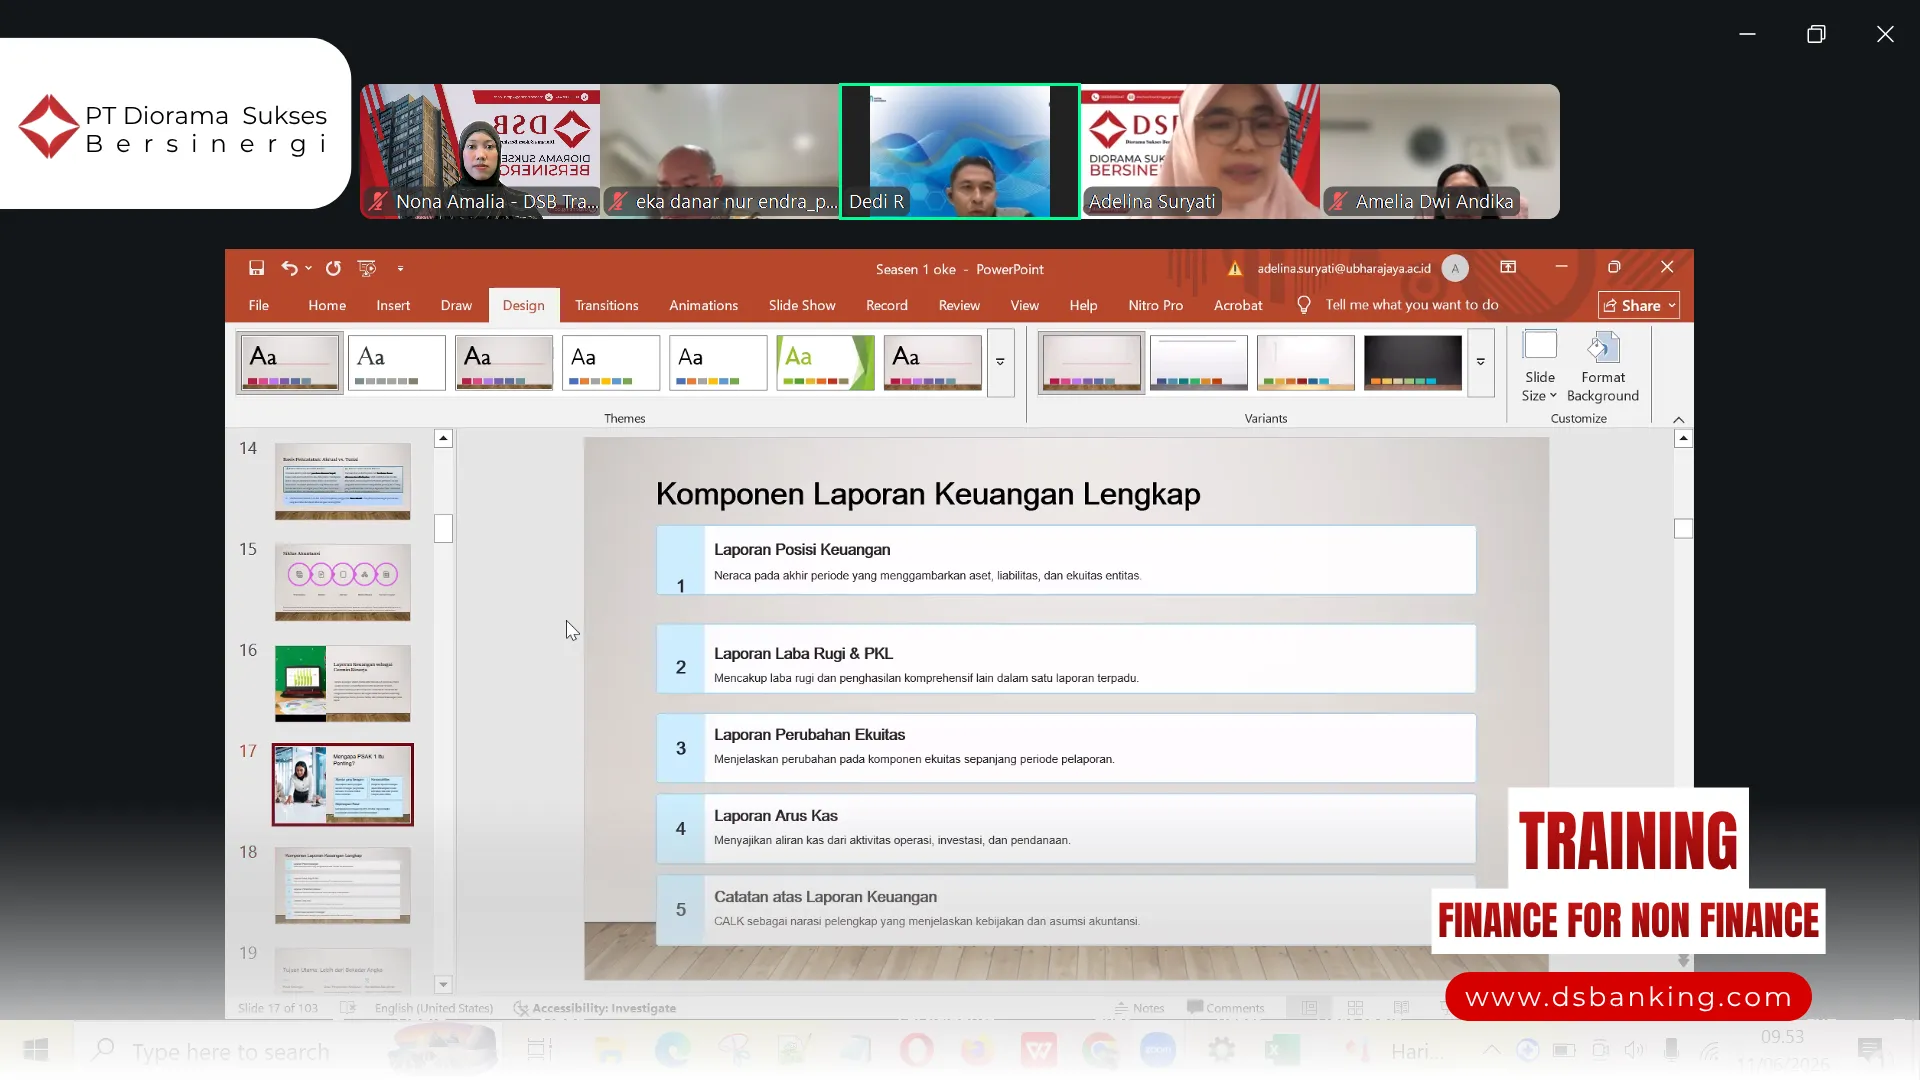Expand the Variants gallery
This screenshot has width=1920, height=1080.
click(1481, 362)
